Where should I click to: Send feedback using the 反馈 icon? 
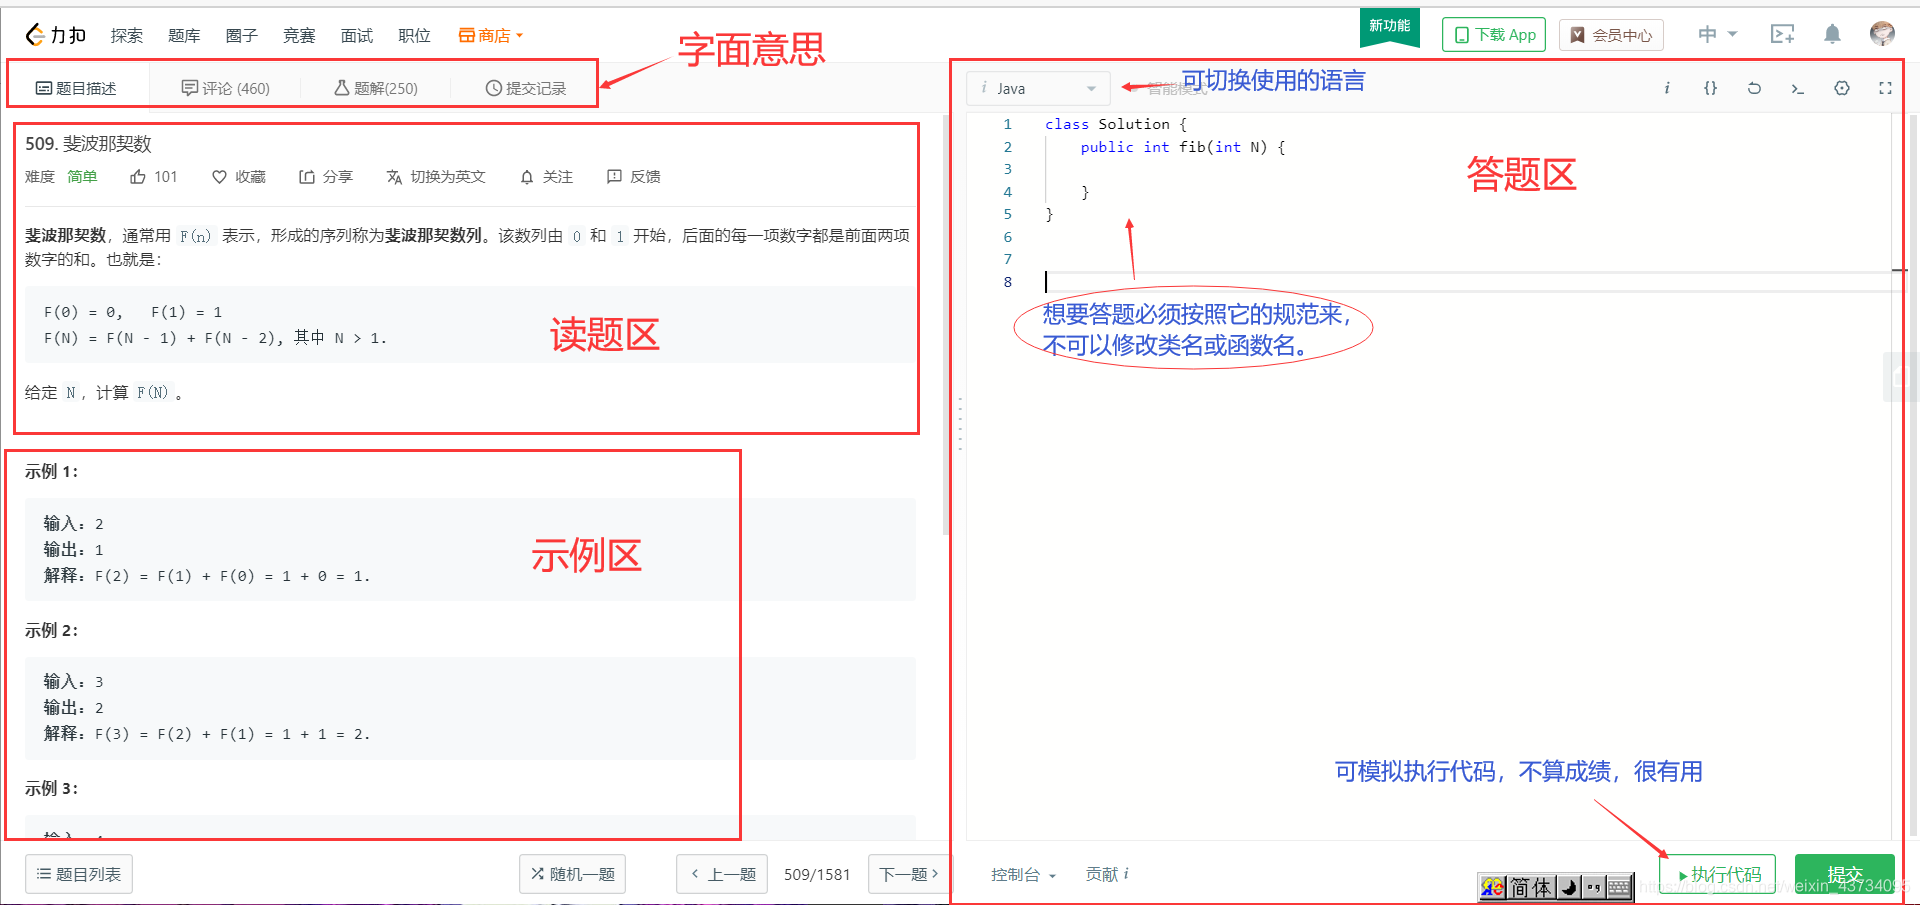coord(633,176)
